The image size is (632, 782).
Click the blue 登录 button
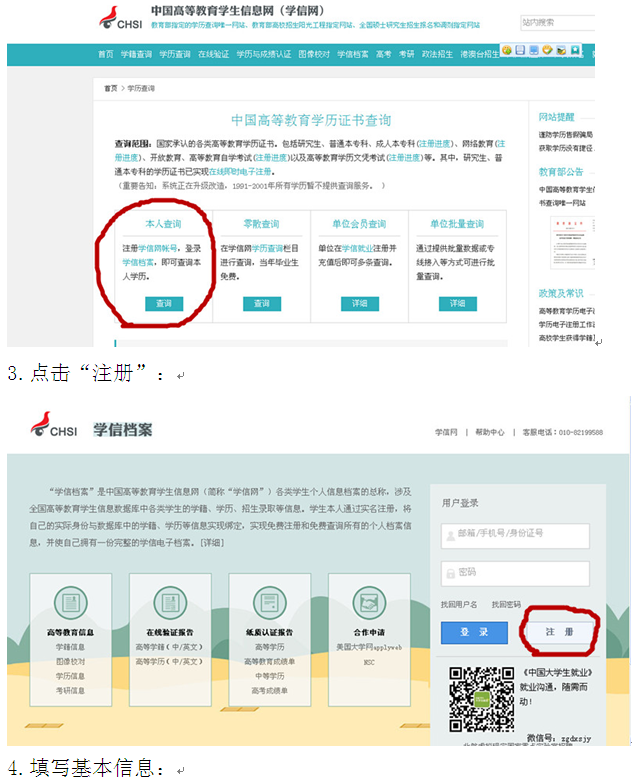point(474,632)
